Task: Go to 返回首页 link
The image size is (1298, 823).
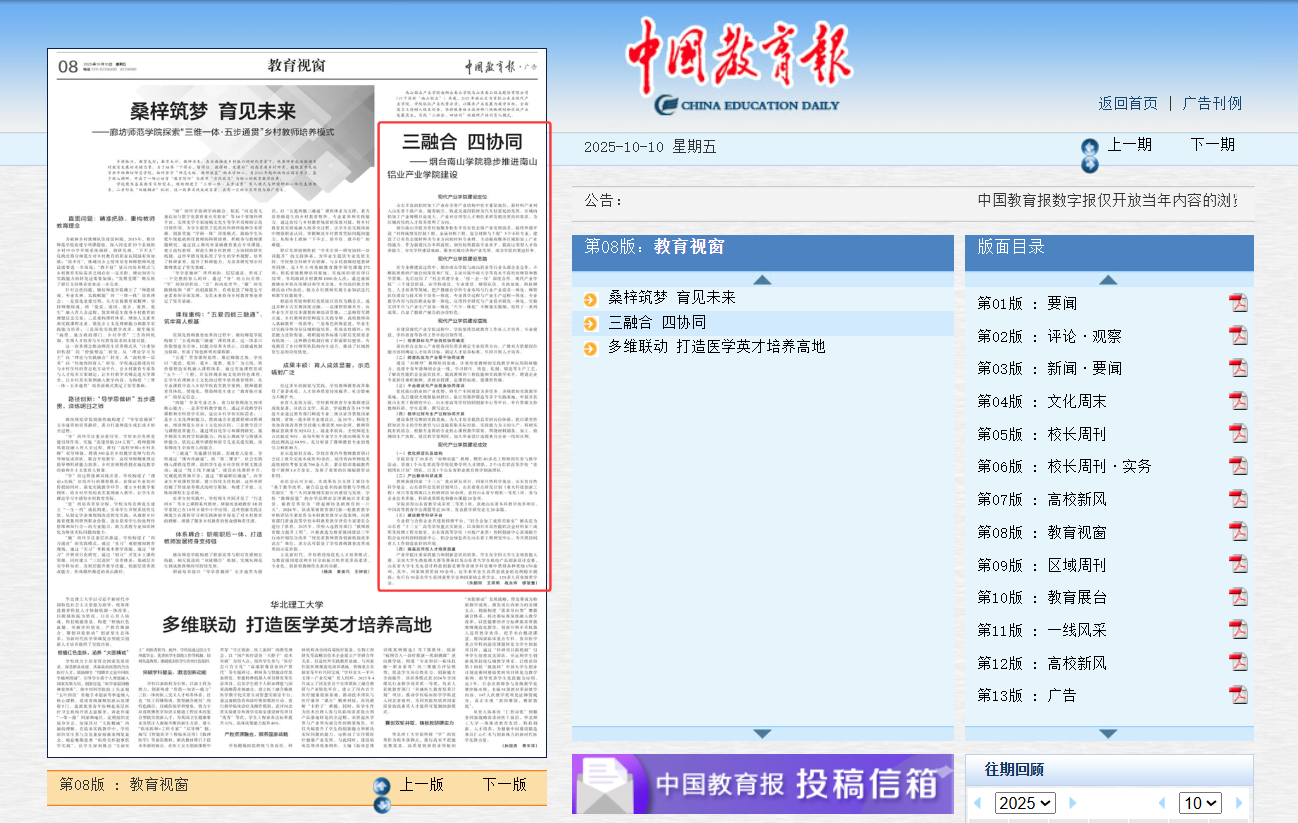Action: pos(1128,103)
